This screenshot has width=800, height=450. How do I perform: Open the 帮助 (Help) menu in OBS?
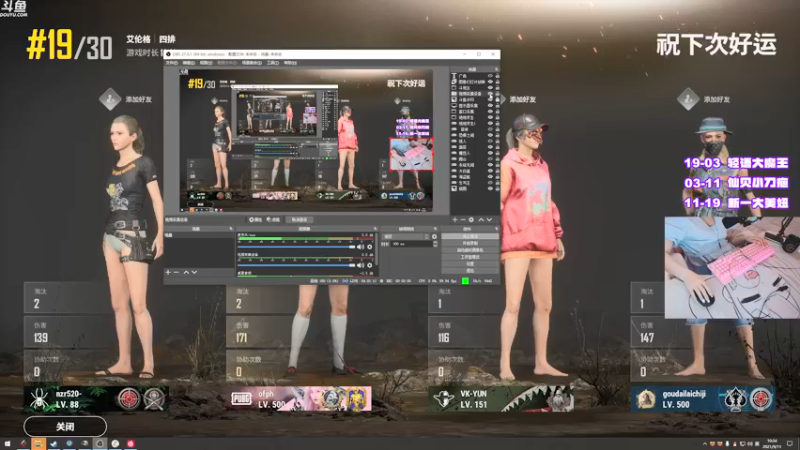tap(290, 63)
